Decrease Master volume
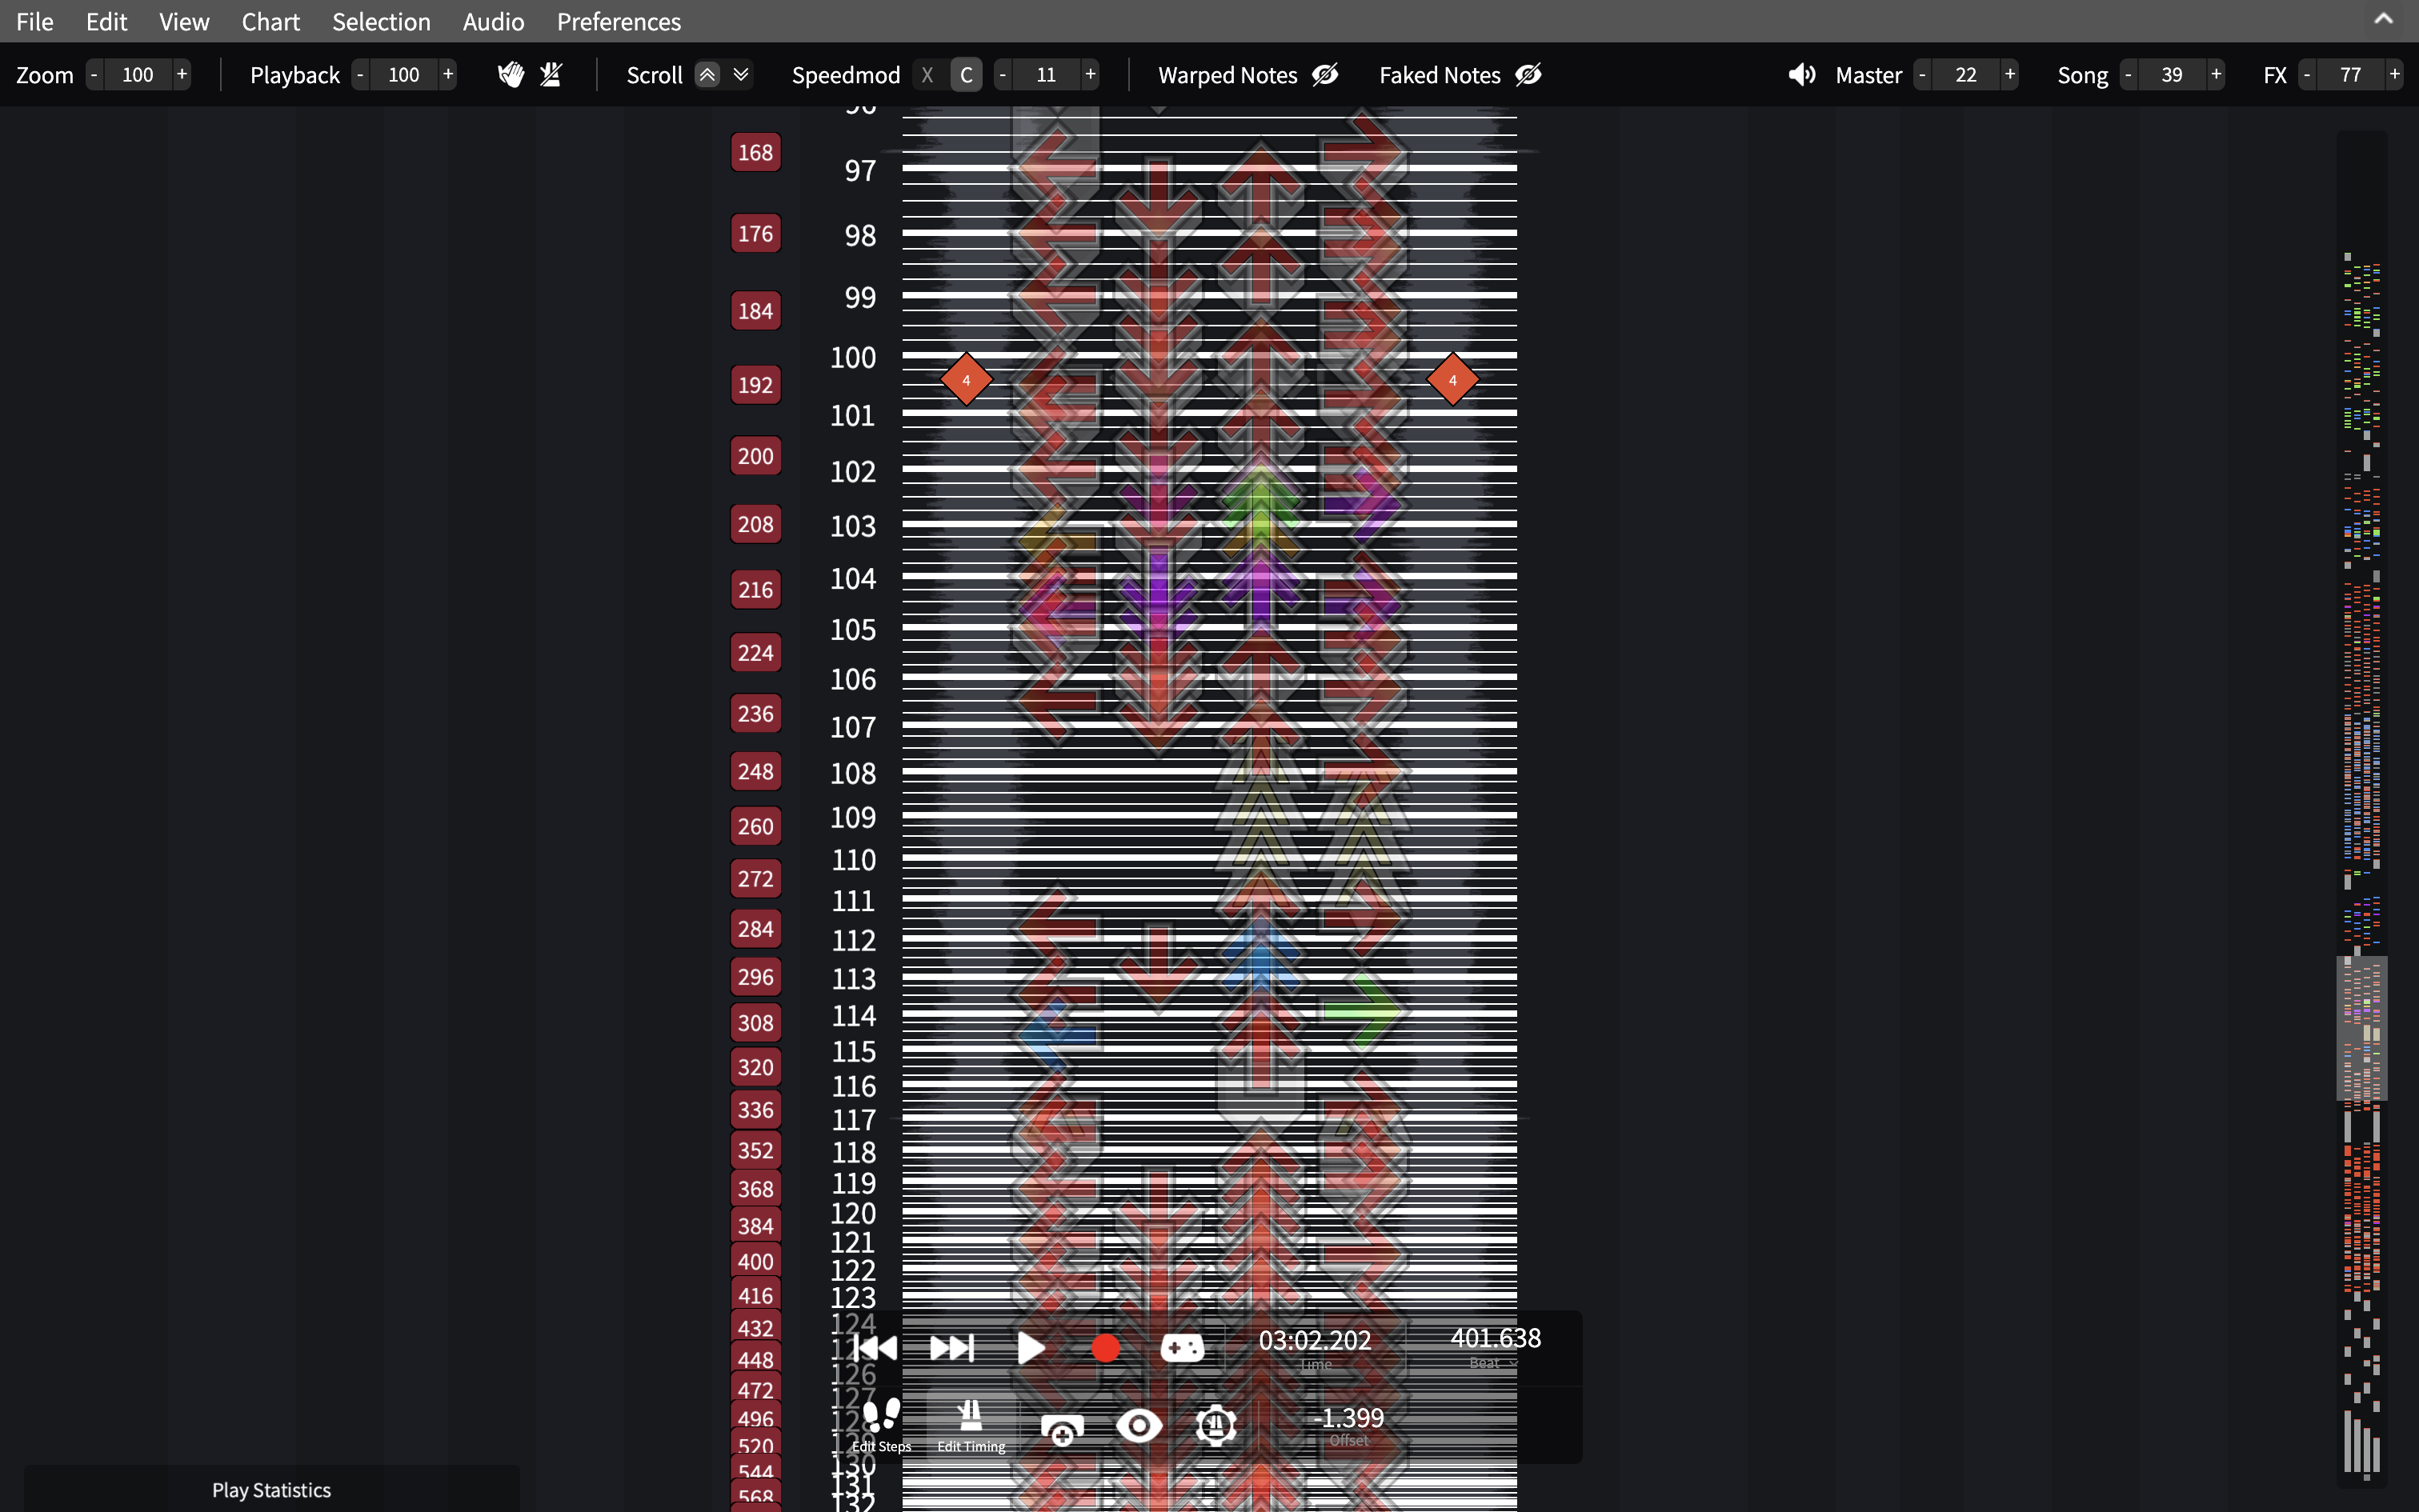This screenshot has width=2419, height=1512. pyautogui.click(x=1922, y=75)
